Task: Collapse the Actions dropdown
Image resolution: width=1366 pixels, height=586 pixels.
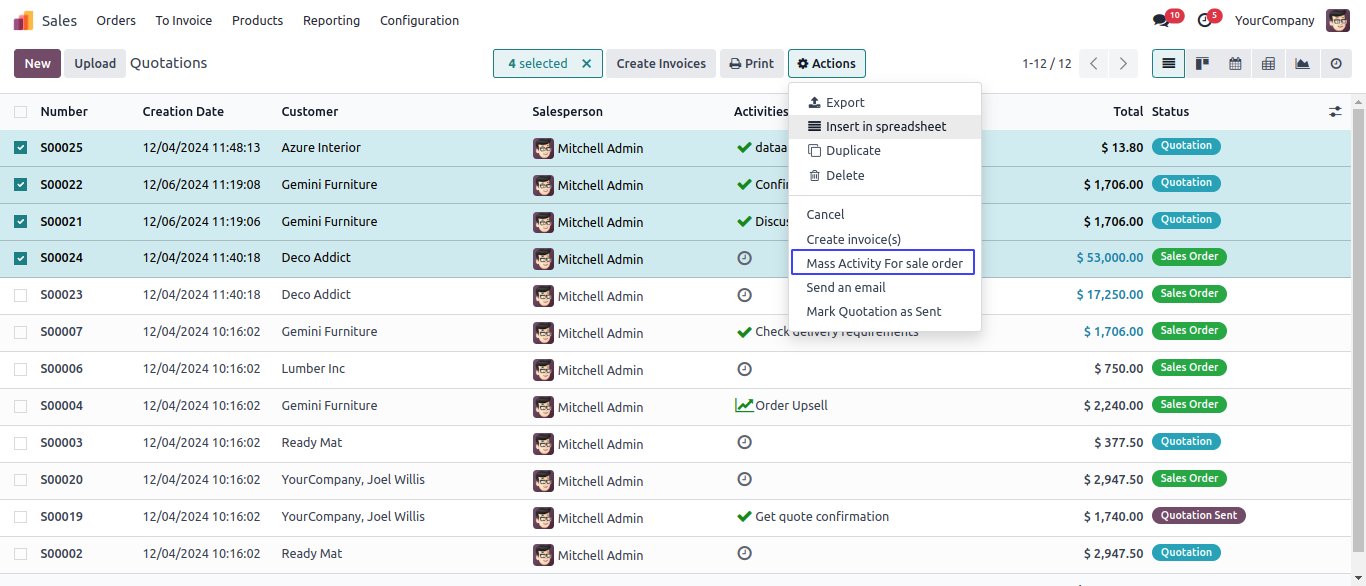Action: point(826,64)
